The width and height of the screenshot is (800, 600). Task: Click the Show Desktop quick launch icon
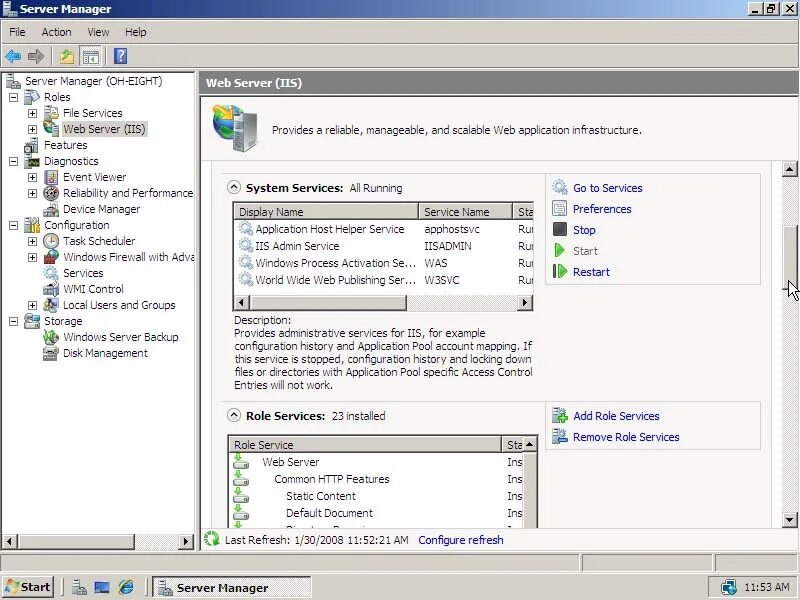(x=102, y=588)
